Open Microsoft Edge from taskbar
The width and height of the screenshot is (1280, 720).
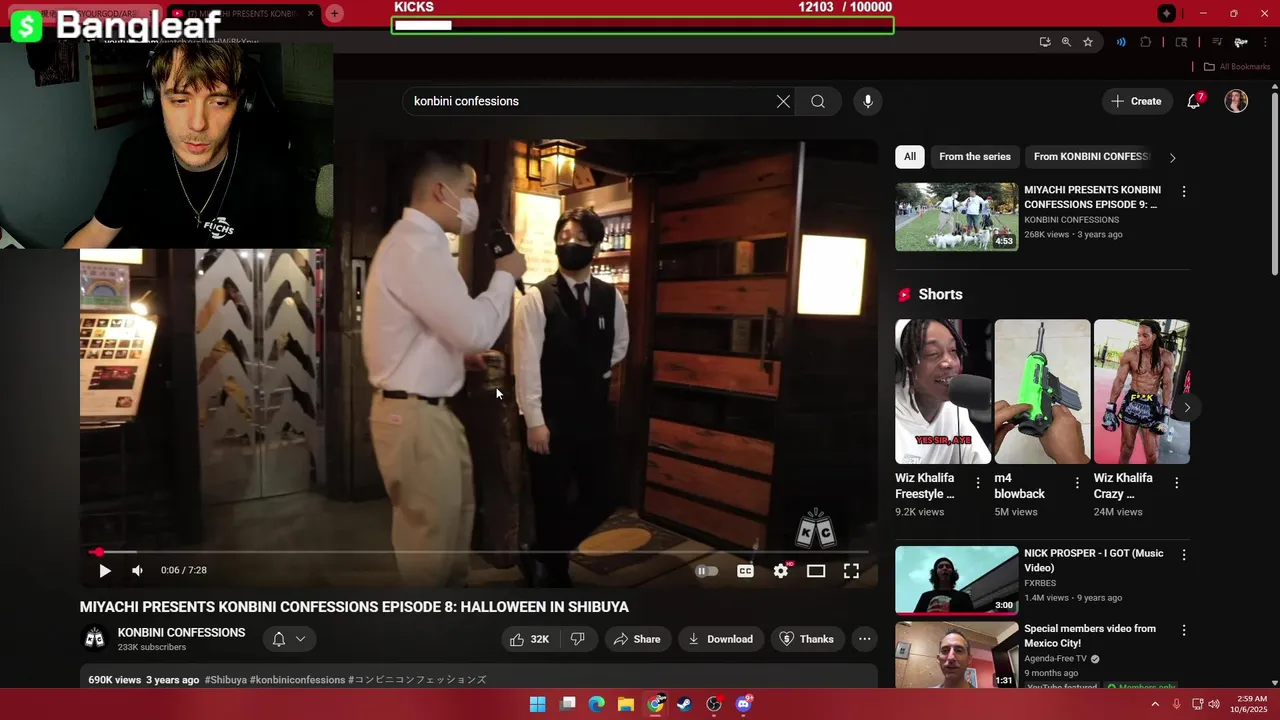[596, 704]
